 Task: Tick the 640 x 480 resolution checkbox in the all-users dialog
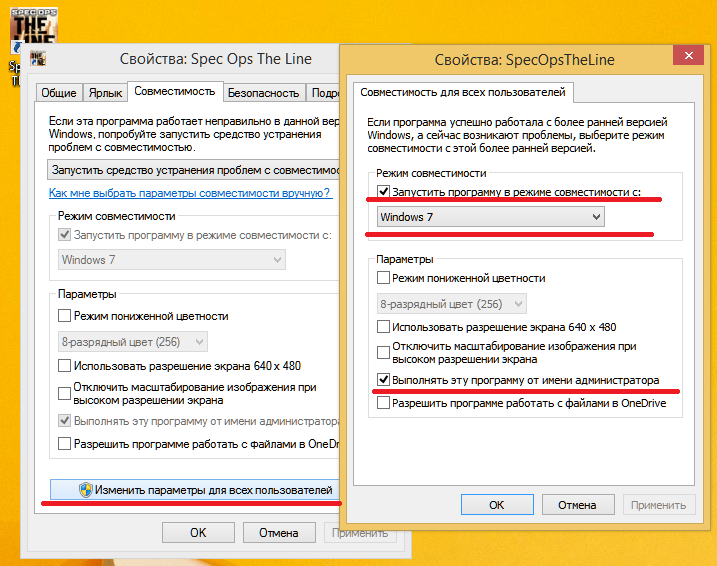[384, 327]
